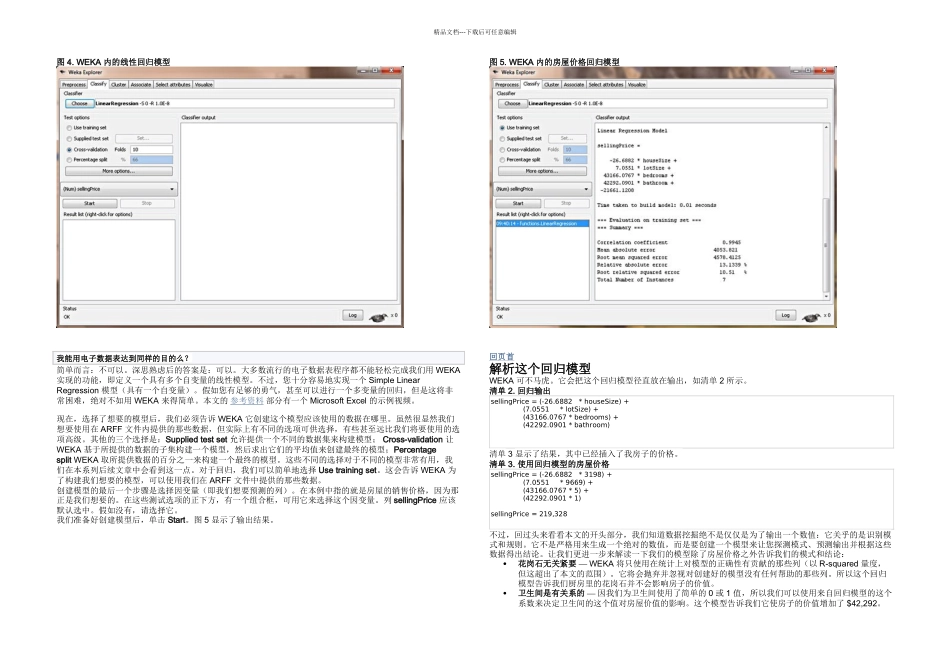The width and height of the screenshot is (950, 672).
Task: Select Cross-validation radio in Figure 4 window
Action: tap(69, 150)
